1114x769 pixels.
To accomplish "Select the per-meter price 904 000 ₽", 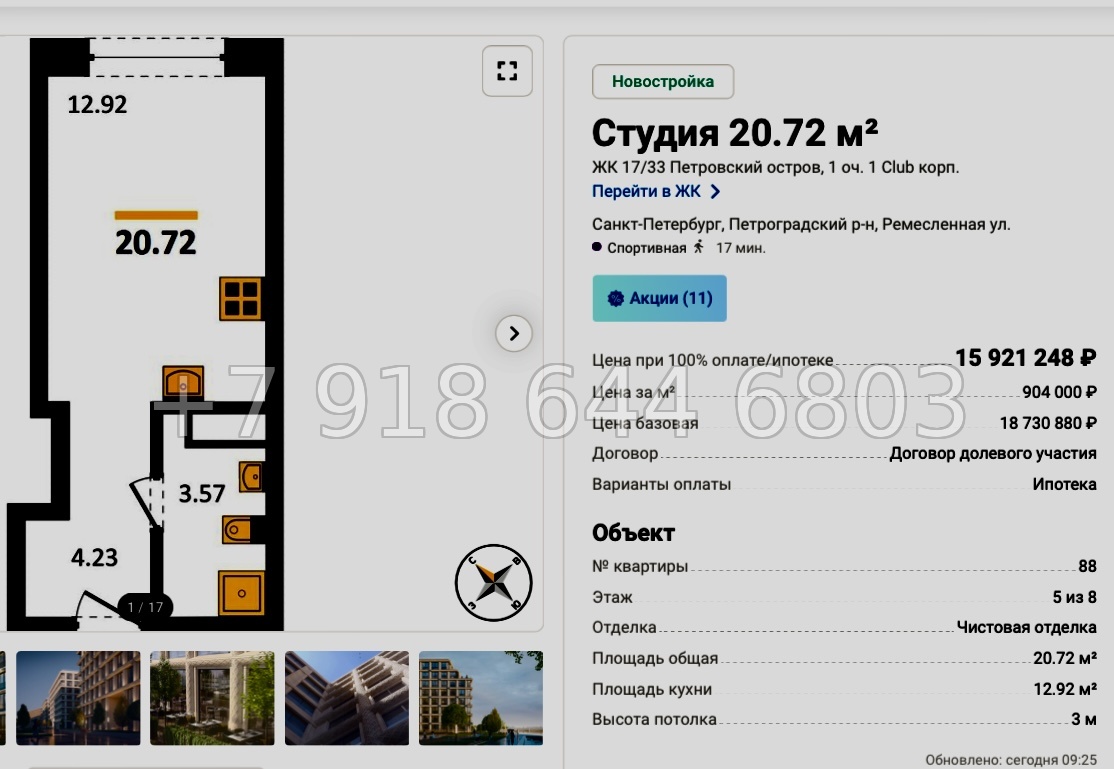I will click(1059, 392).
